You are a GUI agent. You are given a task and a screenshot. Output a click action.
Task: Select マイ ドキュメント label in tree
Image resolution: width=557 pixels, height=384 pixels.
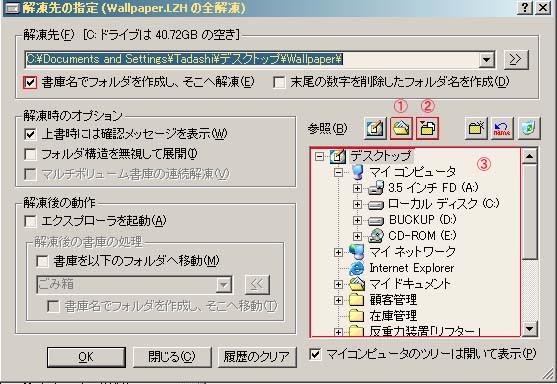click(410, 283)
